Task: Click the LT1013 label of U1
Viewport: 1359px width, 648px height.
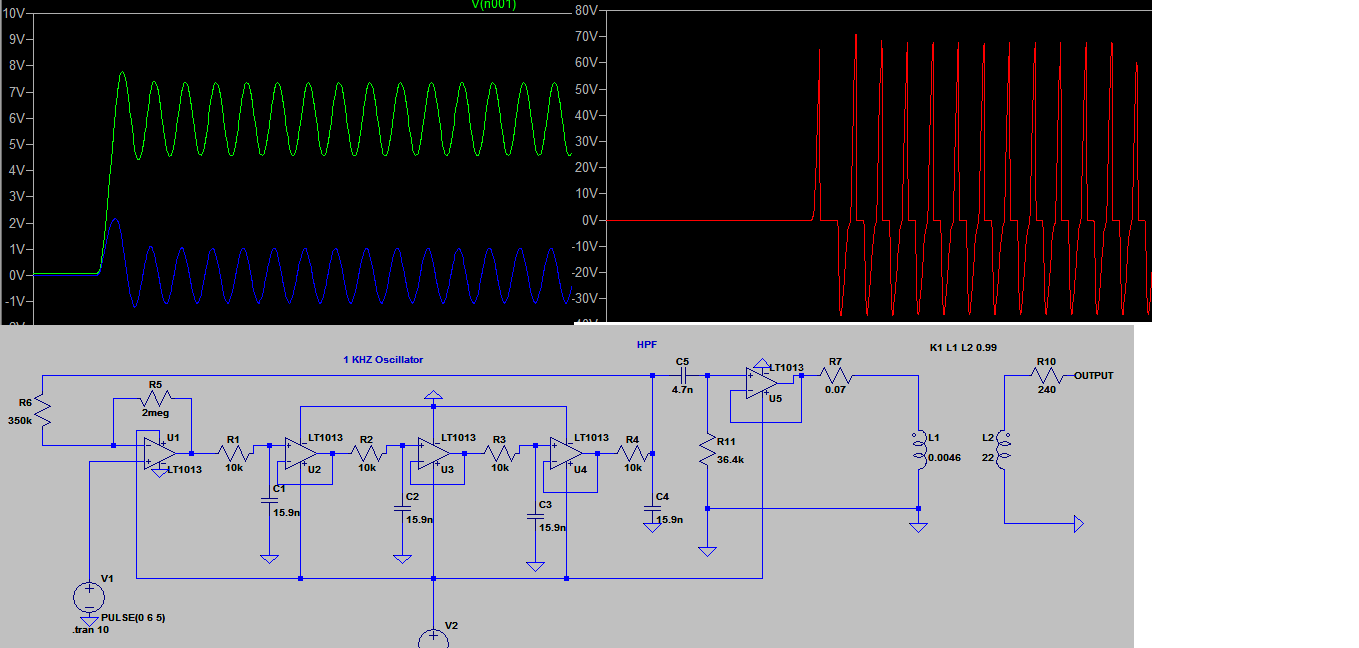Action: coord(184,469)
